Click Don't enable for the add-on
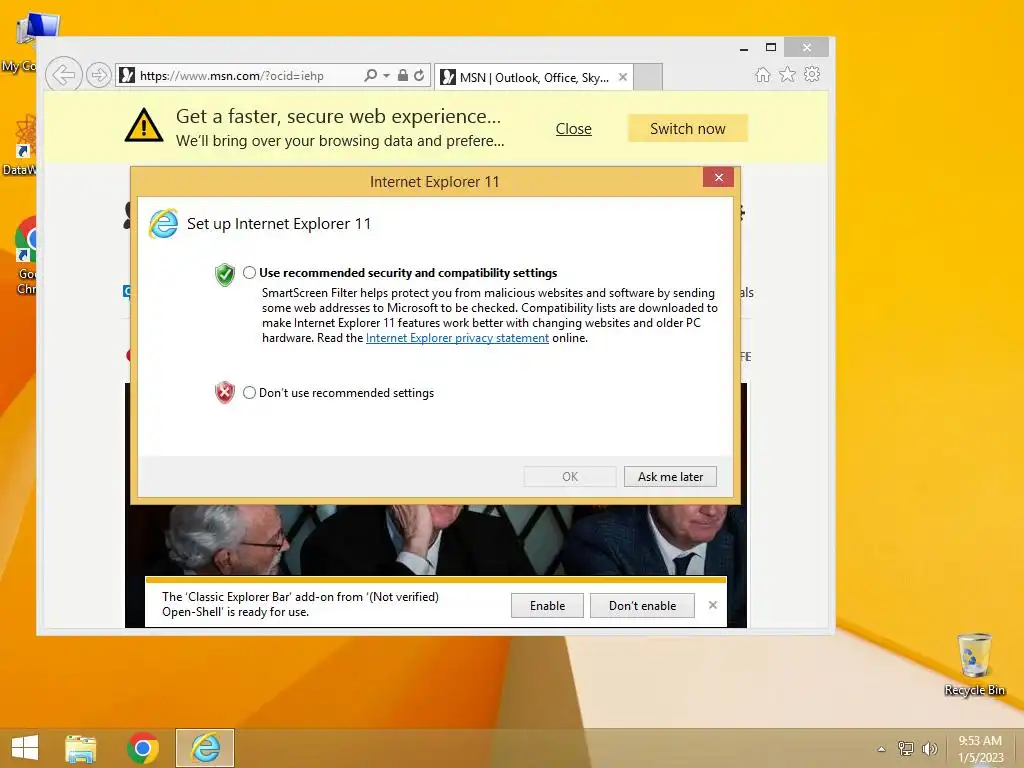Viewport: 1024px width, 768px height. [643, 605]
